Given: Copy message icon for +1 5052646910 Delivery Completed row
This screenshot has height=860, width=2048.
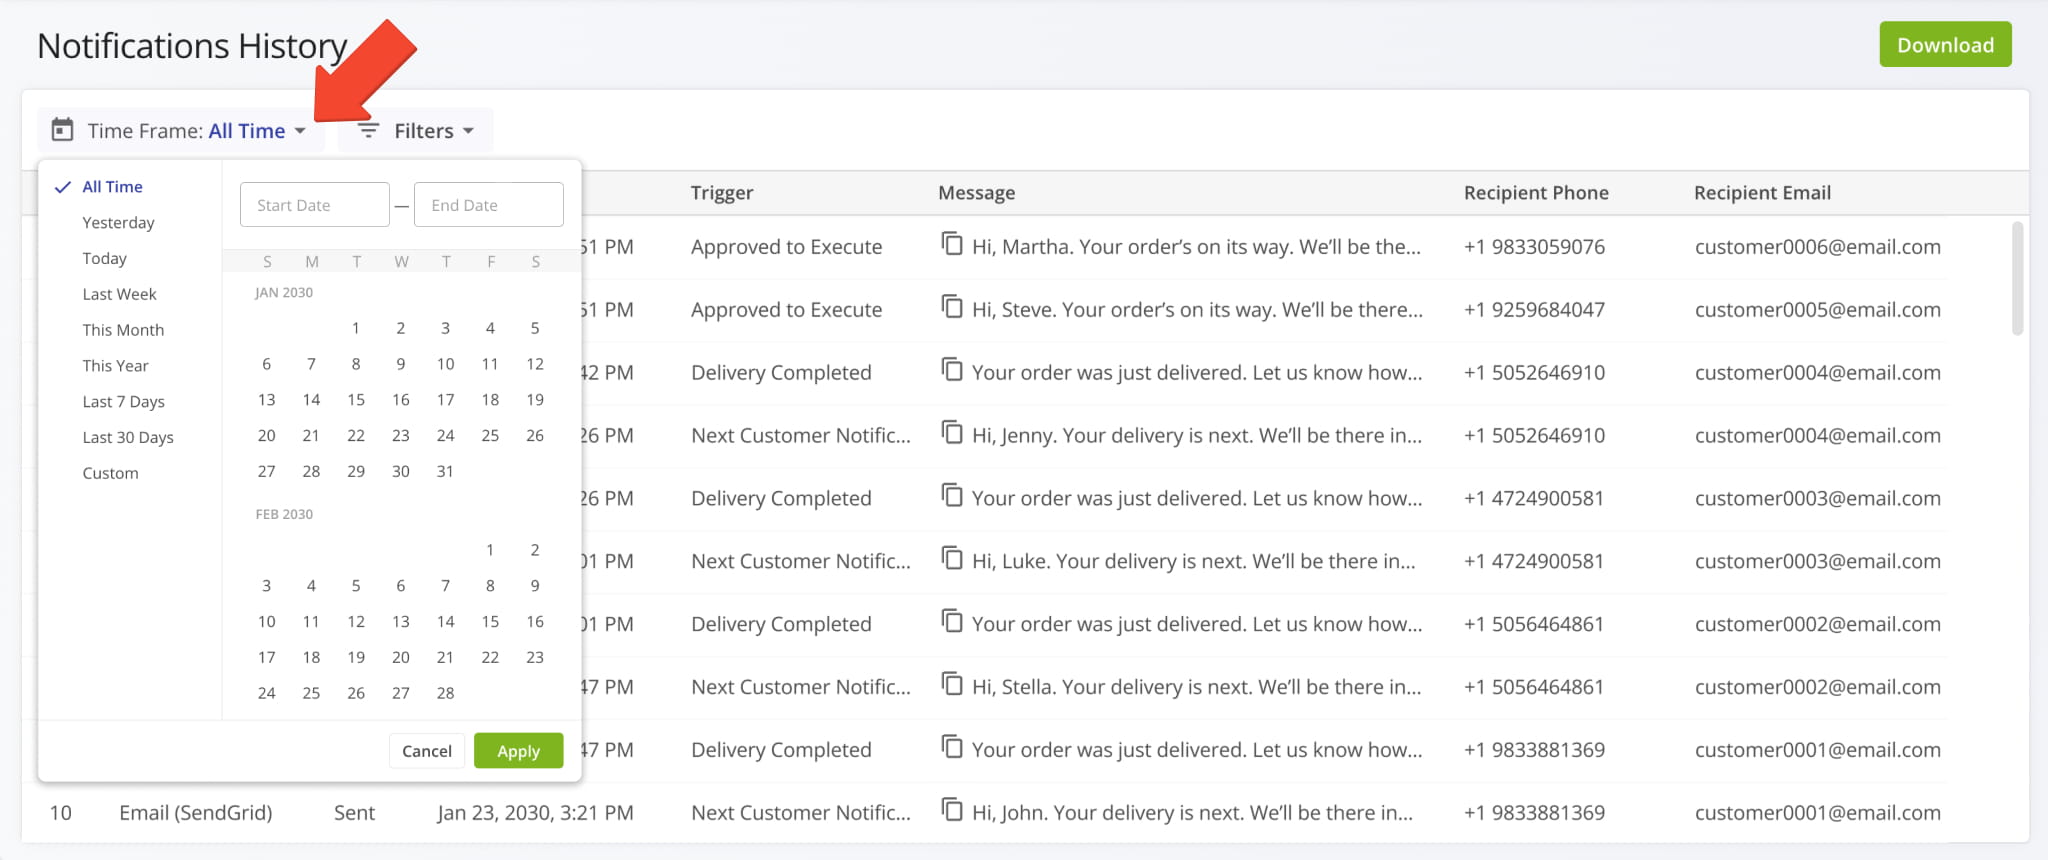Looking at the screenshot, I should pos(952,370).
